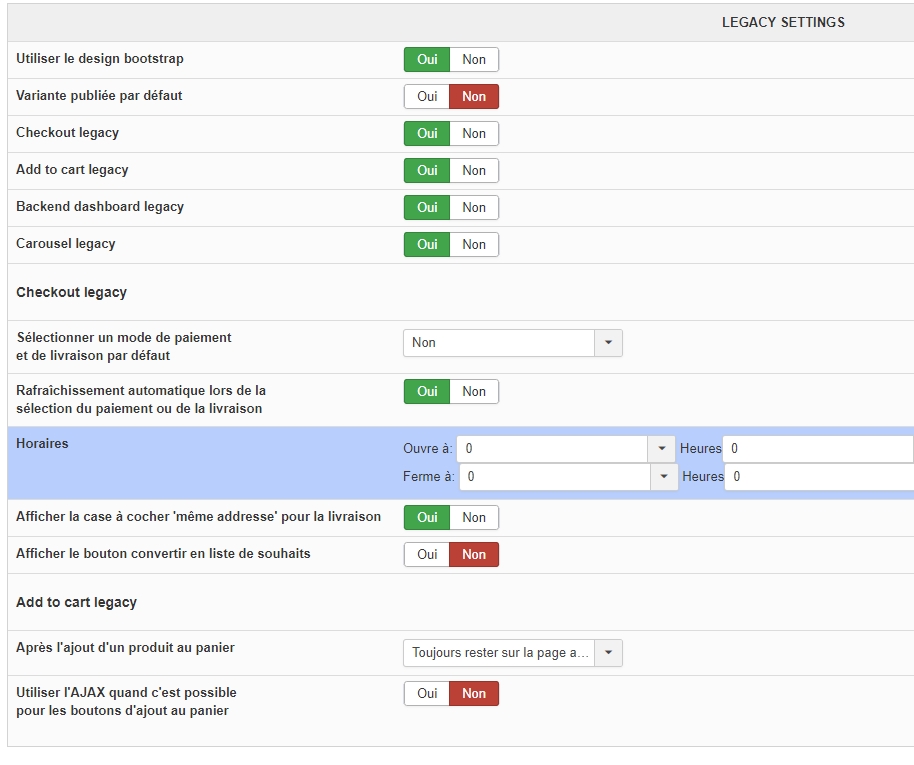Switch 'Carousel legacy' to Non
The width and height of the screenshot is (914, 765).
pyautogui.click(x=474, y=245)
